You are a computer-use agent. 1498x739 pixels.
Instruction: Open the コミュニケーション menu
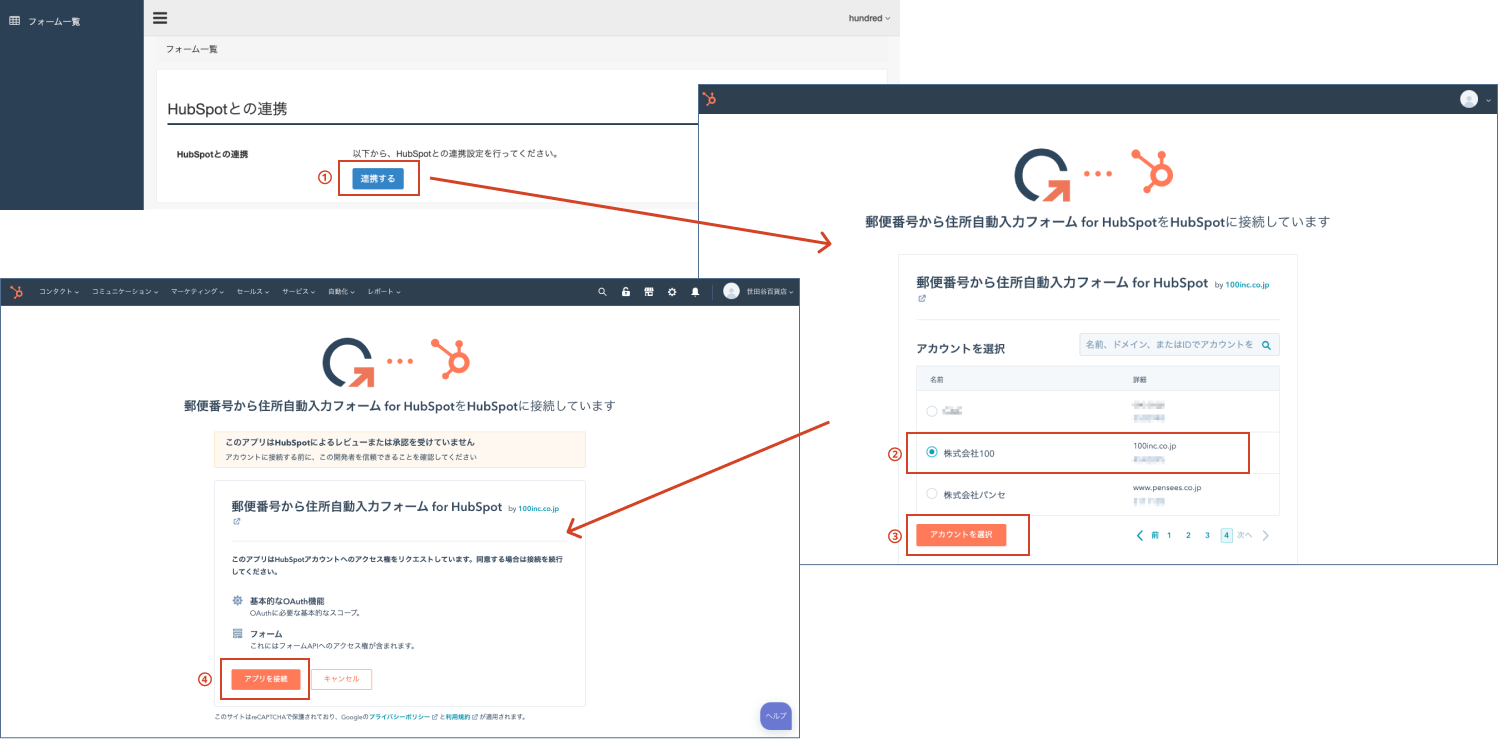click(126, 292)
